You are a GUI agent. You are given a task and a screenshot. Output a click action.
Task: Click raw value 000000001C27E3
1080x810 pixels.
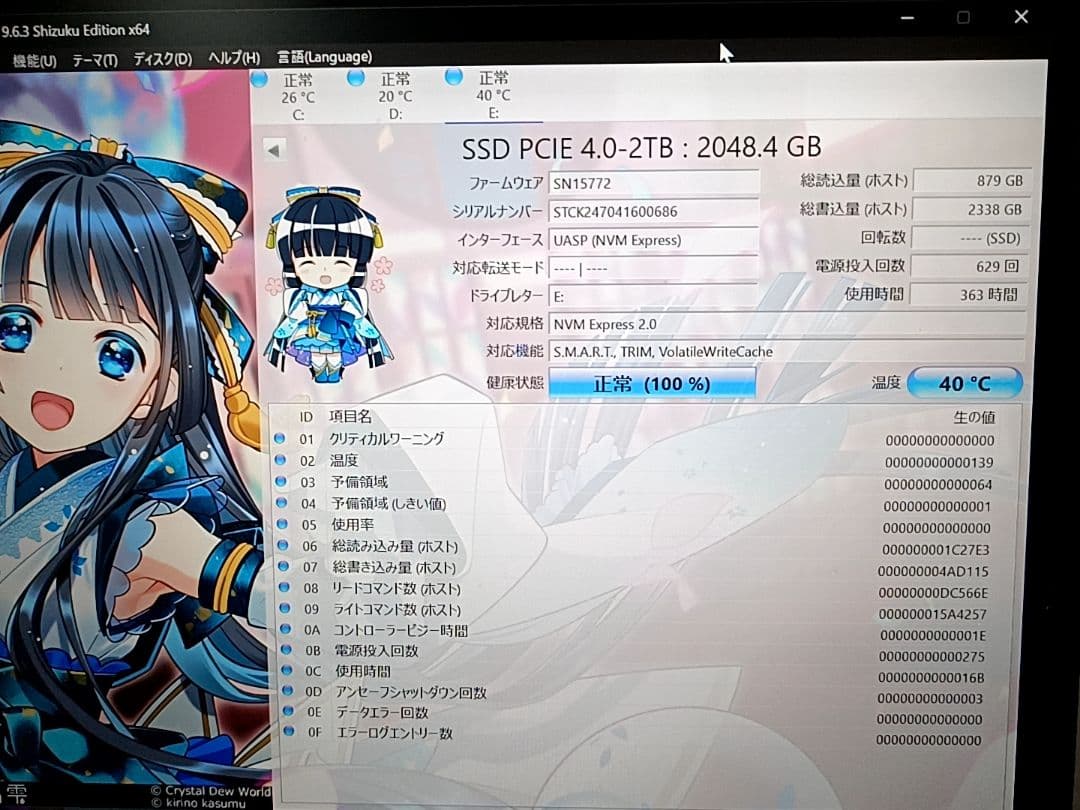[x=935, y=550]
